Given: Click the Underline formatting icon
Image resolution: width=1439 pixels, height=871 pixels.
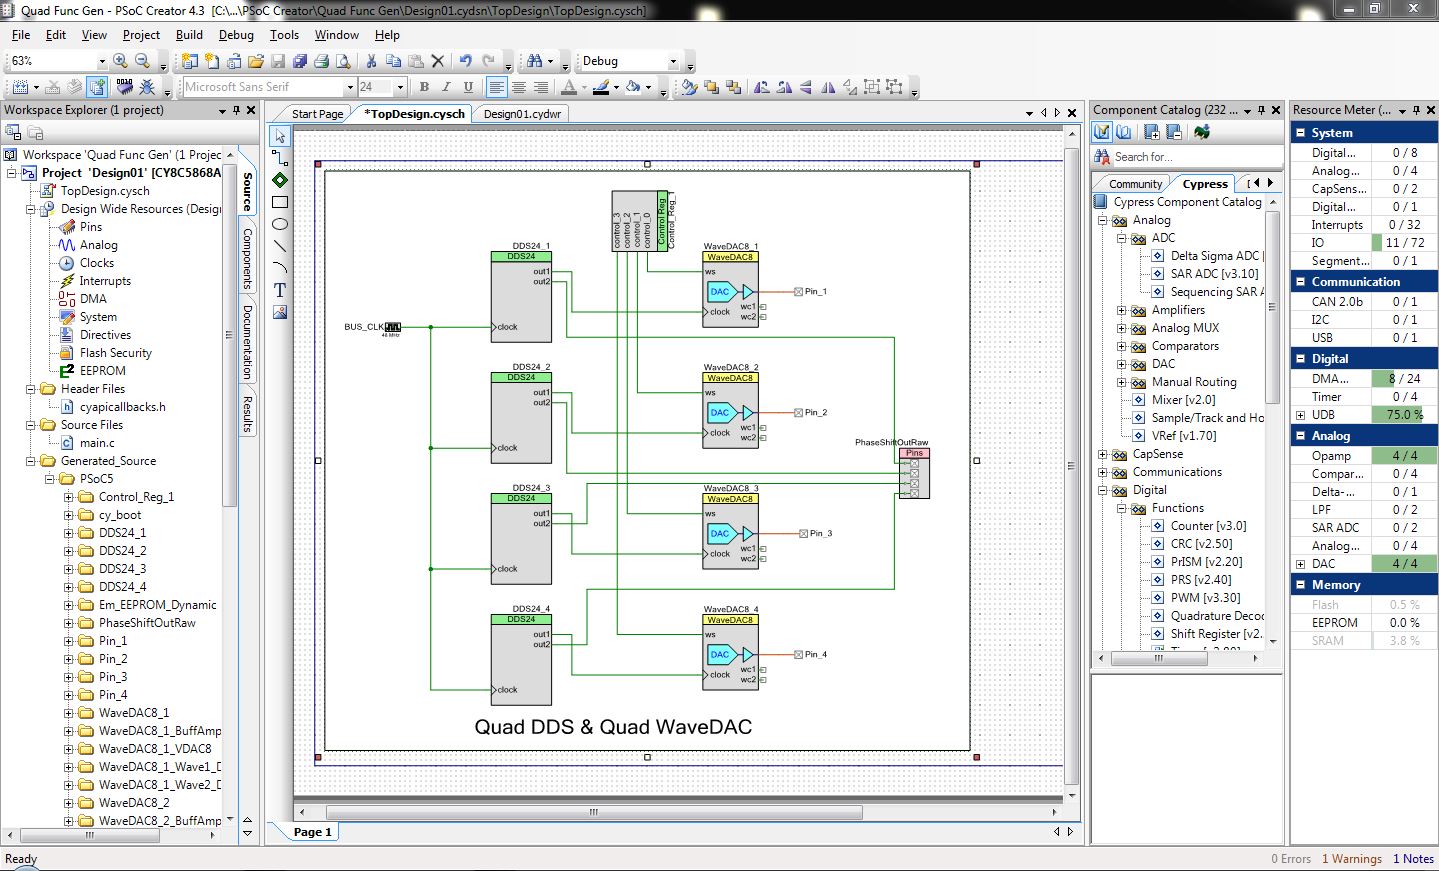Looking at the screenshot, I should [468, 87].
